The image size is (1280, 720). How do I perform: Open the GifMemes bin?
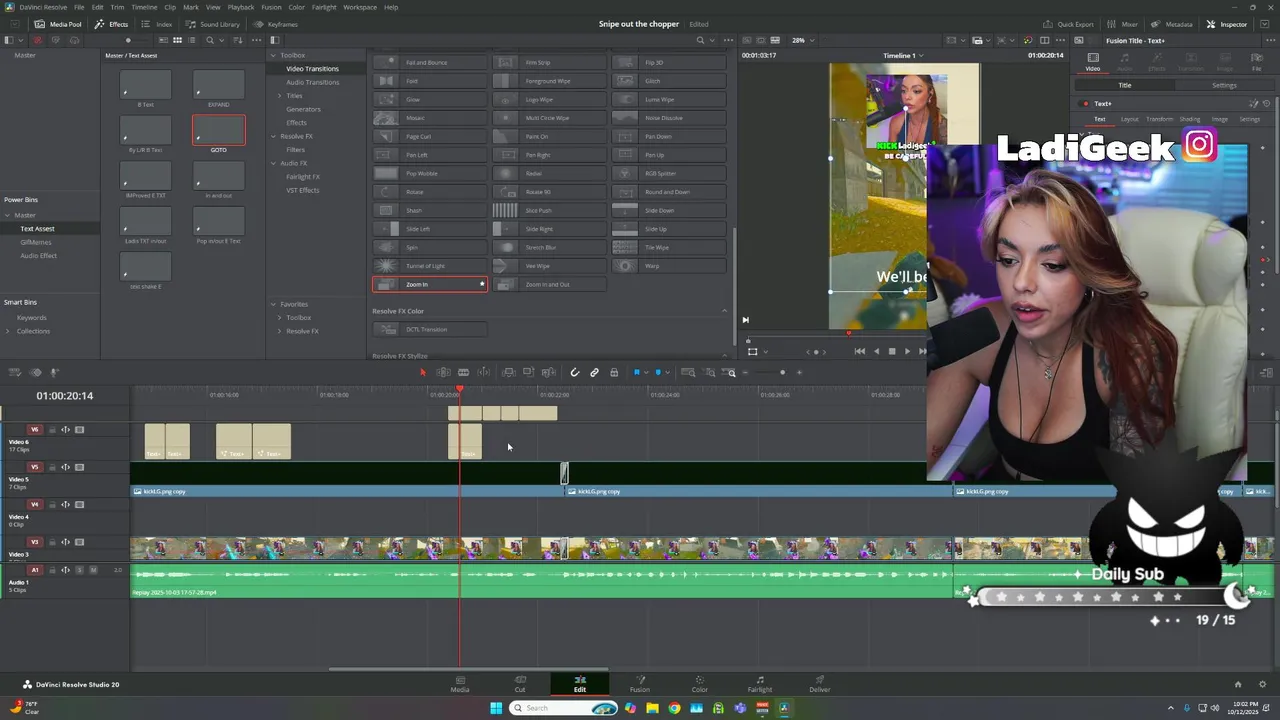[x=36, y=242]
